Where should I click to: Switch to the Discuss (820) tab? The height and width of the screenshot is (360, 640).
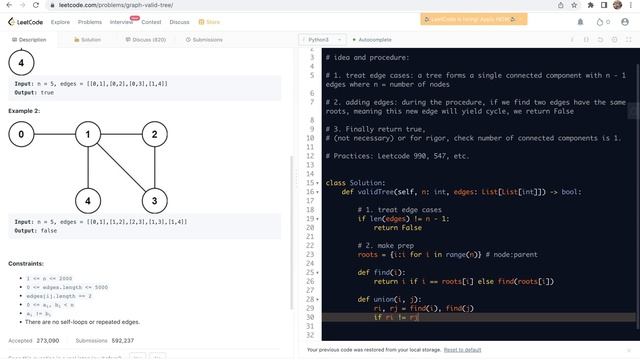(146, 40)
